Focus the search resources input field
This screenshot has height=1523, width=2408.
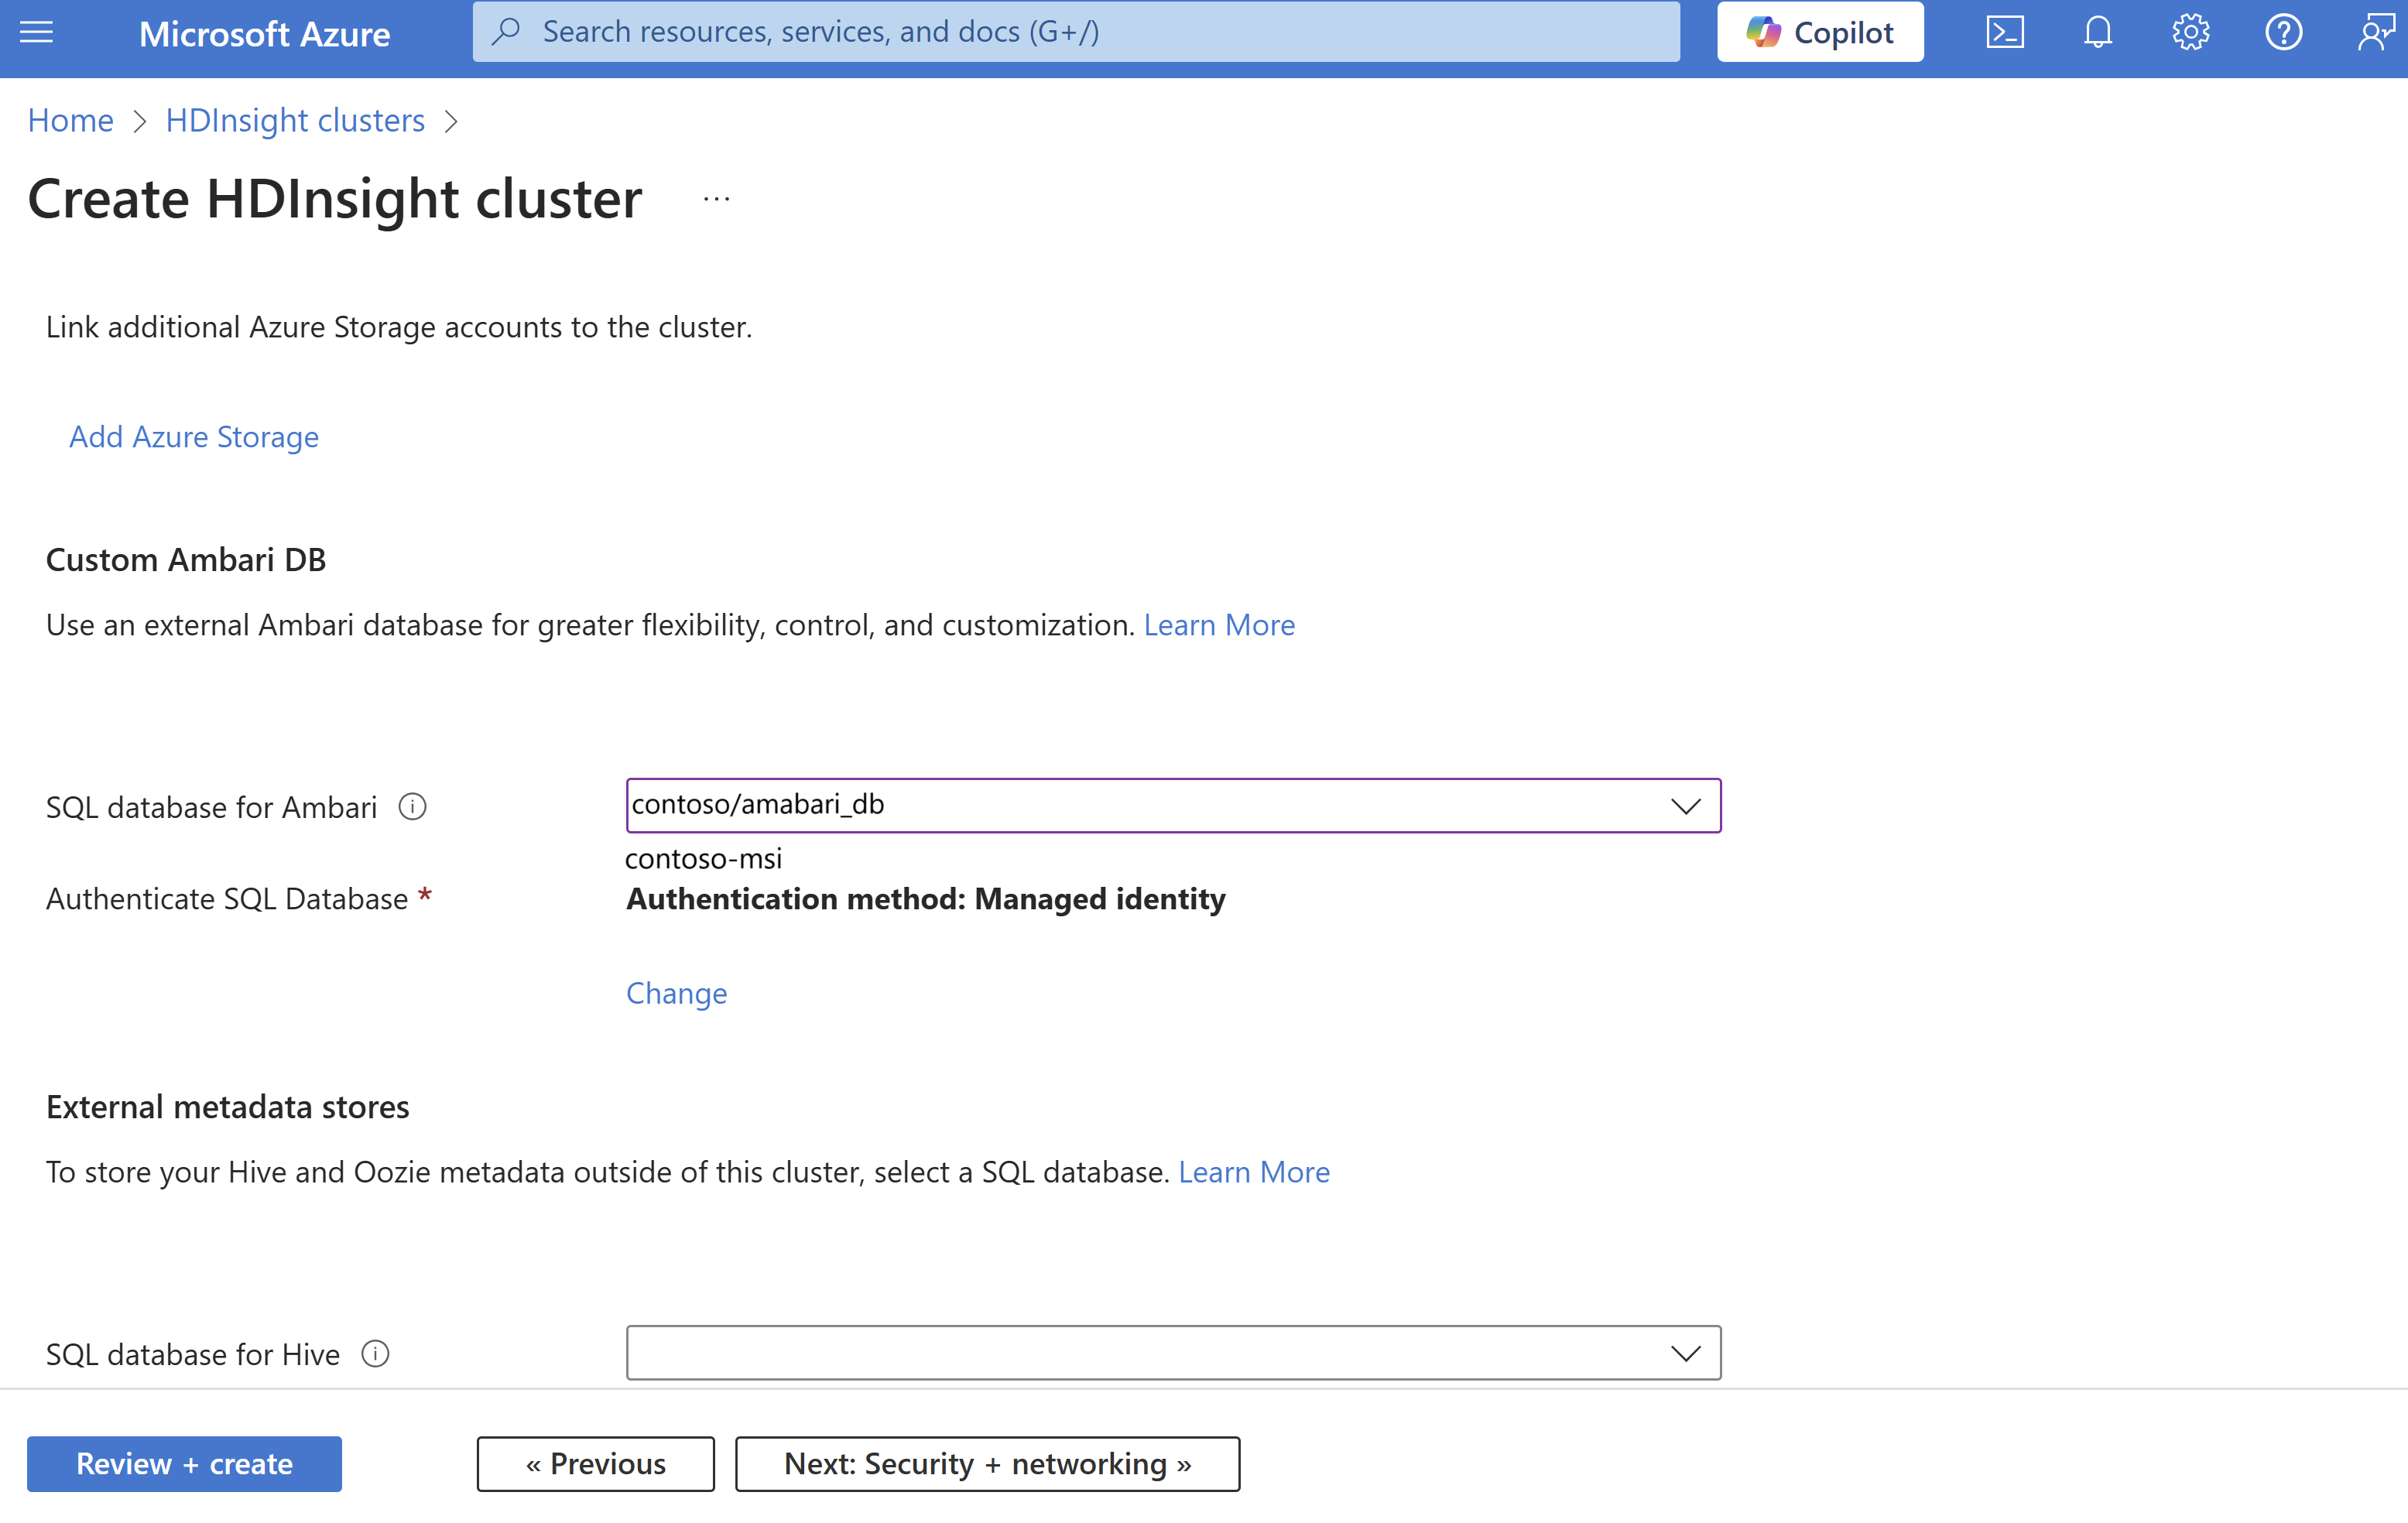coord(1075,32)
